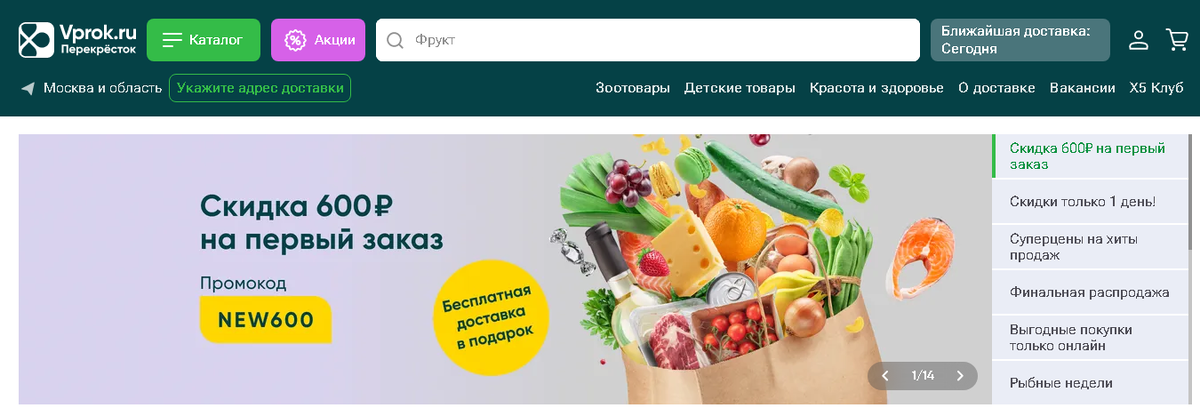Click the percent icon on Акции
1200x408 pixels.
pyautogui.click(x=295, y=40)
